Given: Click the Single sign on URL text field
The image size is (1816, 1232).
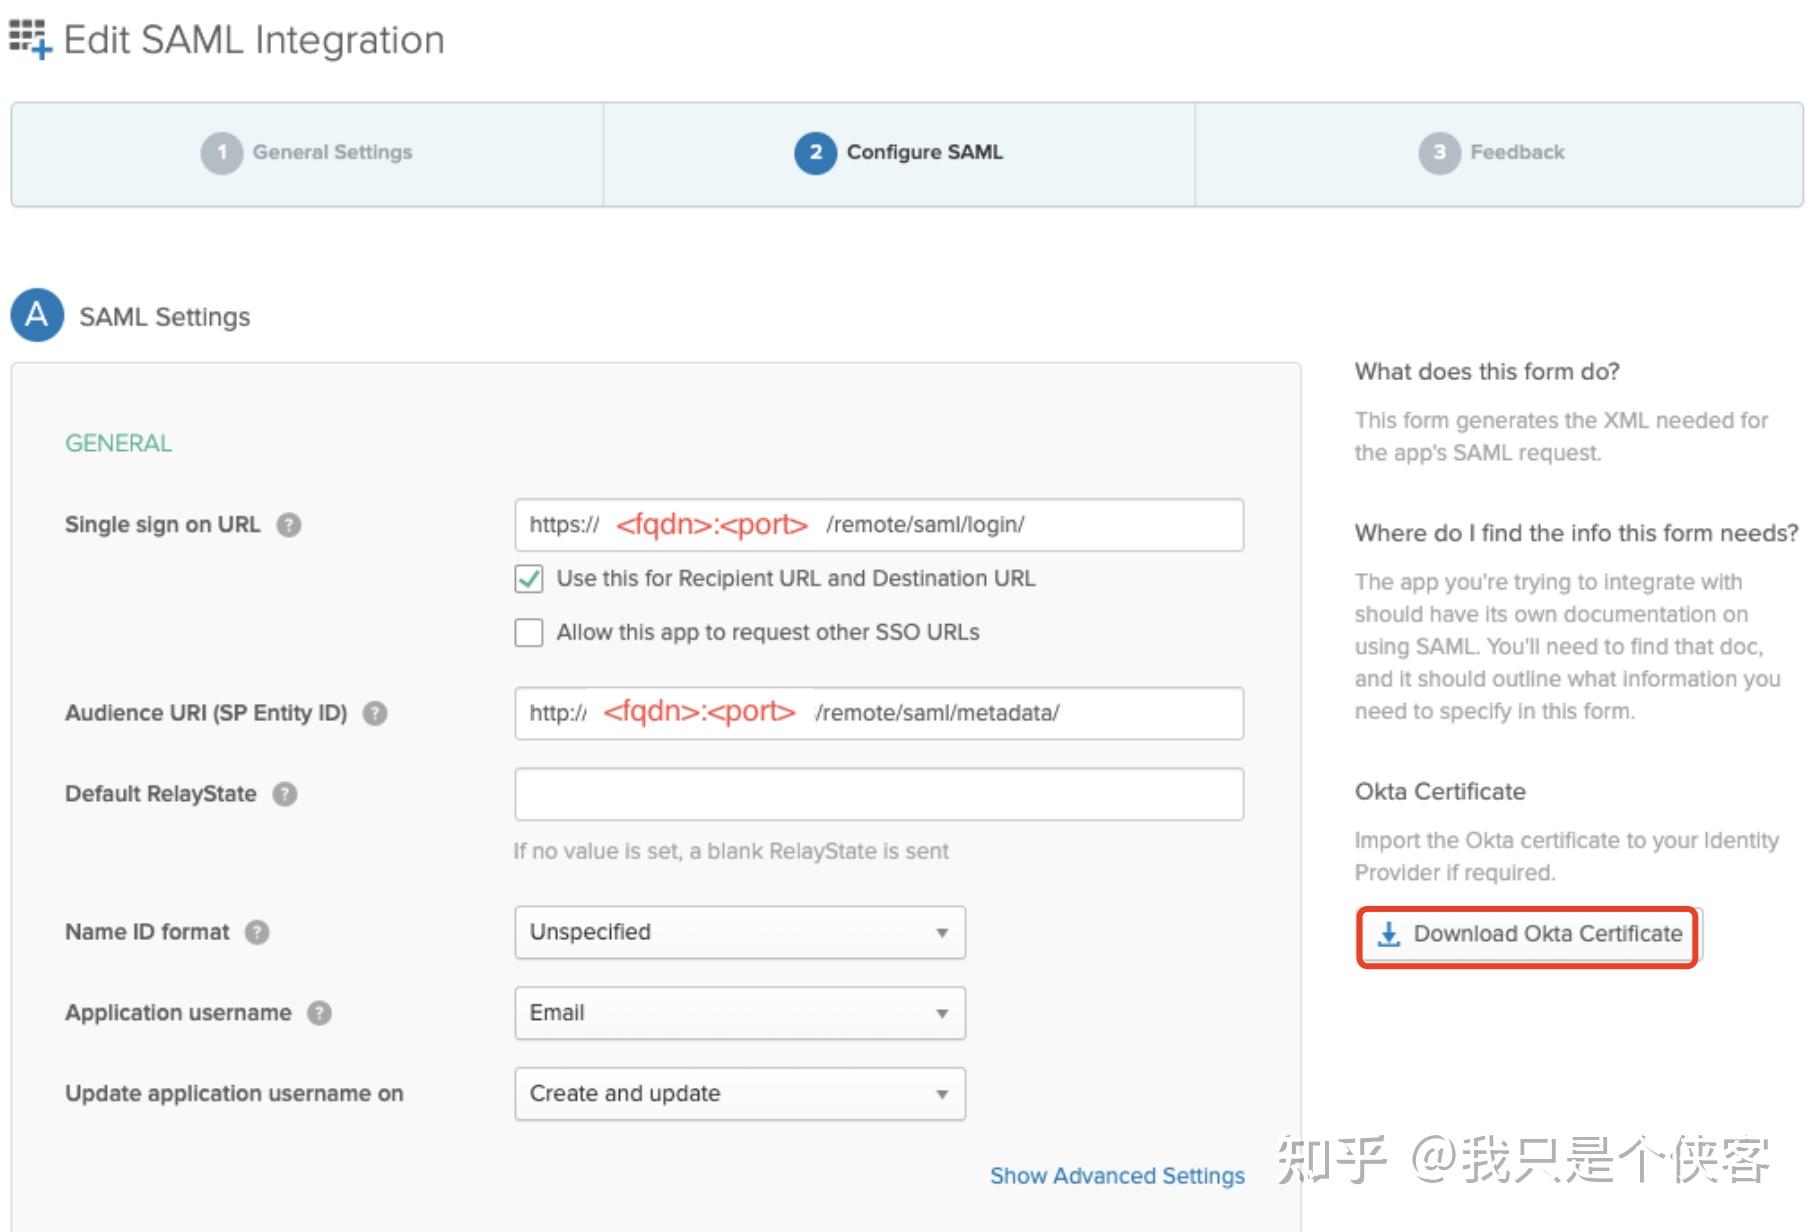Looking at the screenshot, I should tap(878, 524).
